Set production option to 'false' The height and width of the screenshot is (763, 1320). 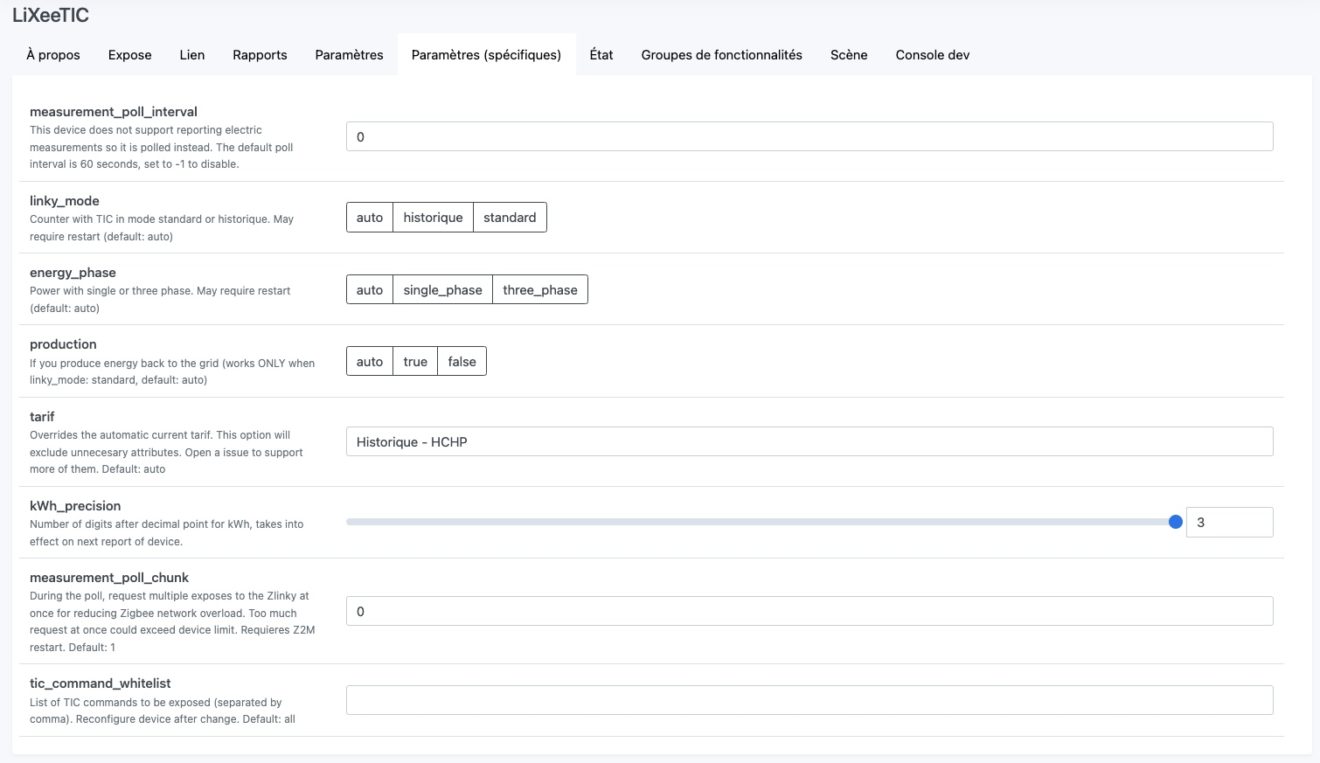pyautogui.click(x=461, y=362)
